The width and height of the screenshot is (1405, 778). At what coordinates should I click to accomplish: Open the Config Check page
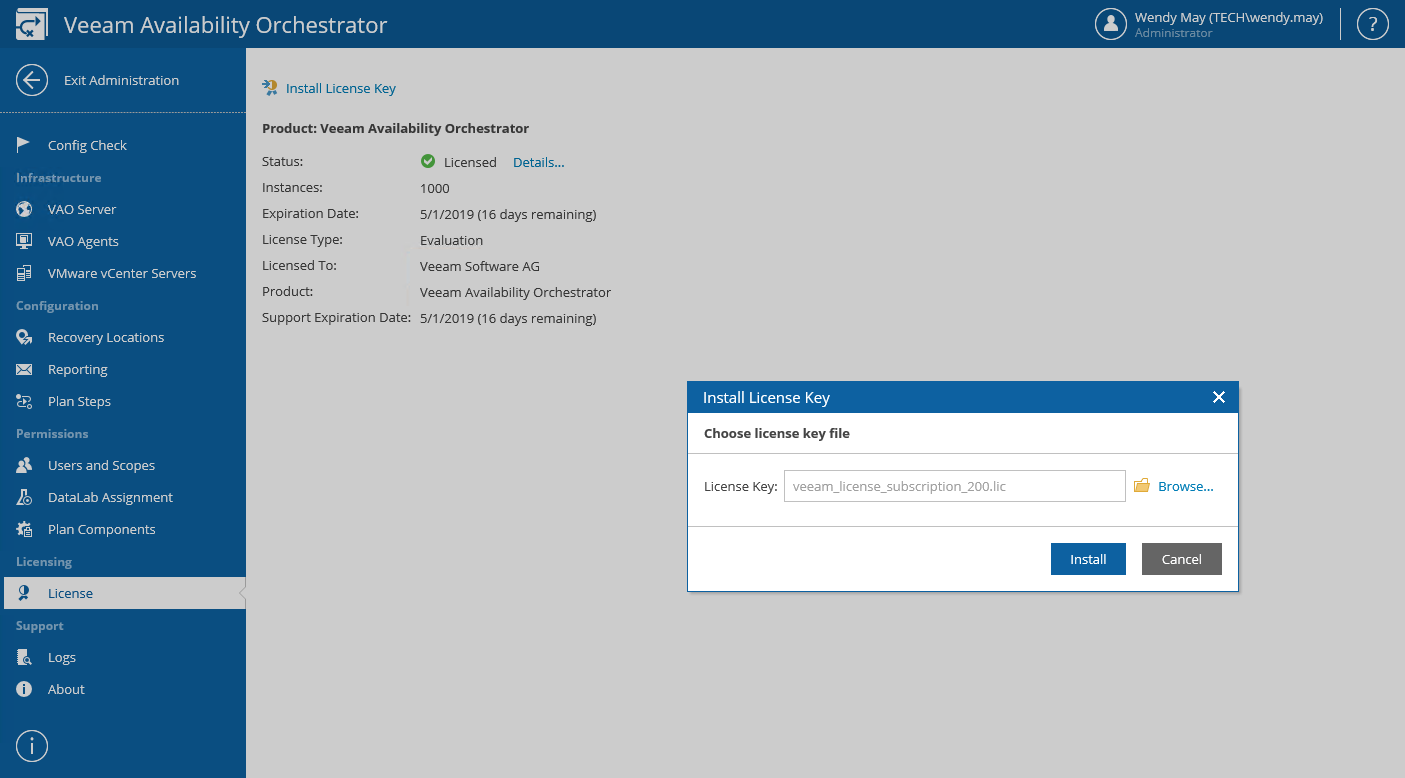tap(87, 145)
